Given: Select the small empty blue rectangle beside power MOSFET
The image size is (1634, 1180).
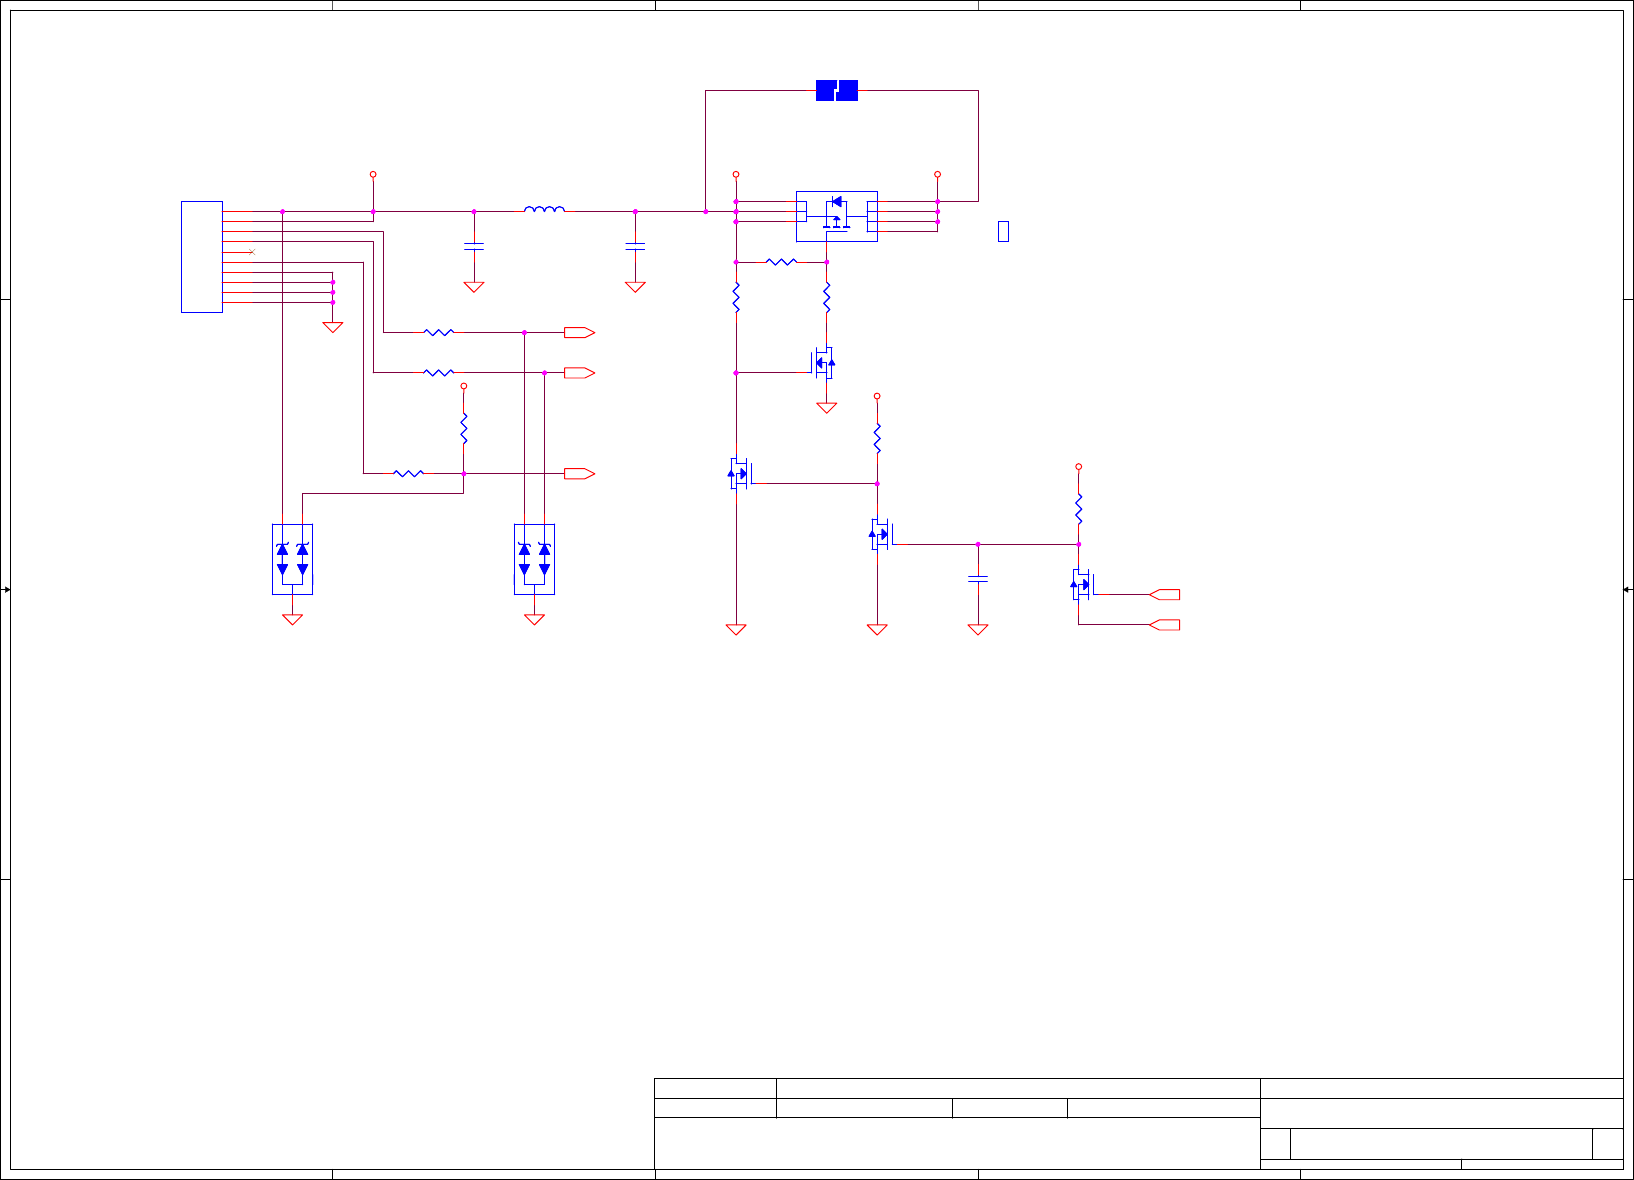Looking at the screenshot, I should pyautogui.click(x=1003, y=231).
